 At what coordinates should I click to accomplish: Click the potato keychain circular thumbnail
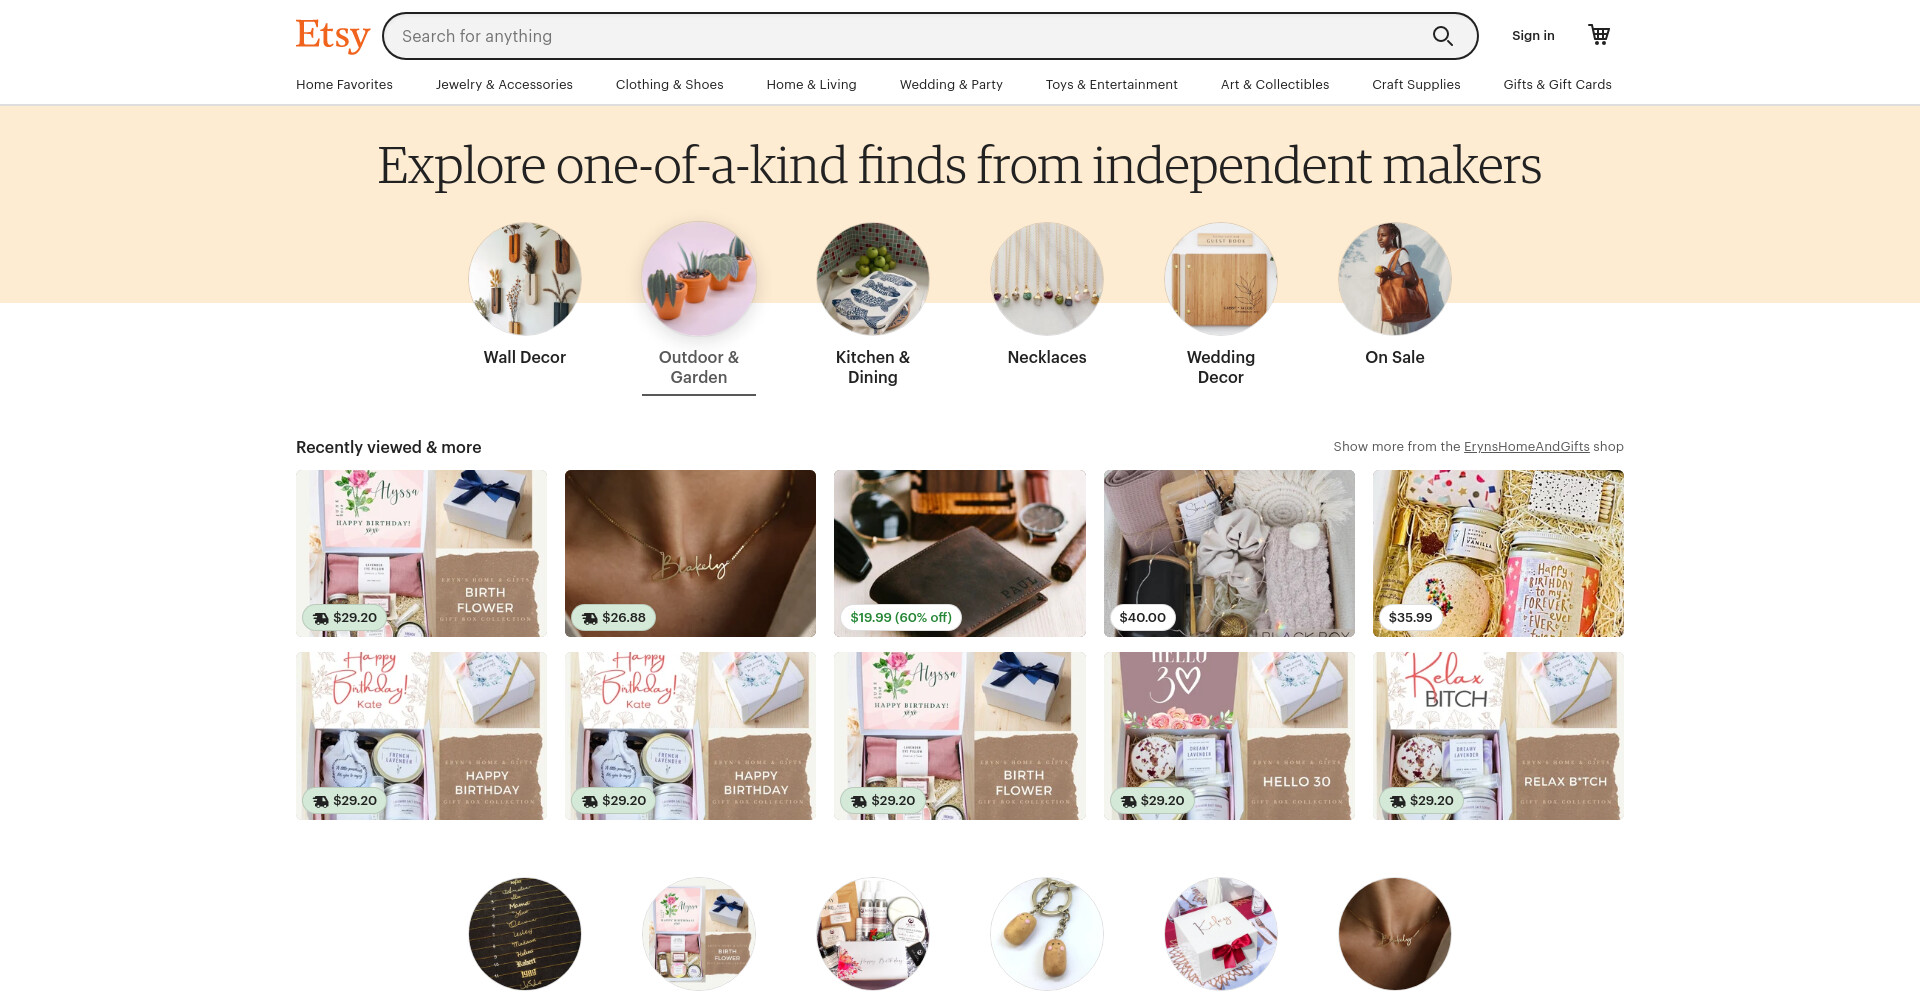[x=1047, y=934]
